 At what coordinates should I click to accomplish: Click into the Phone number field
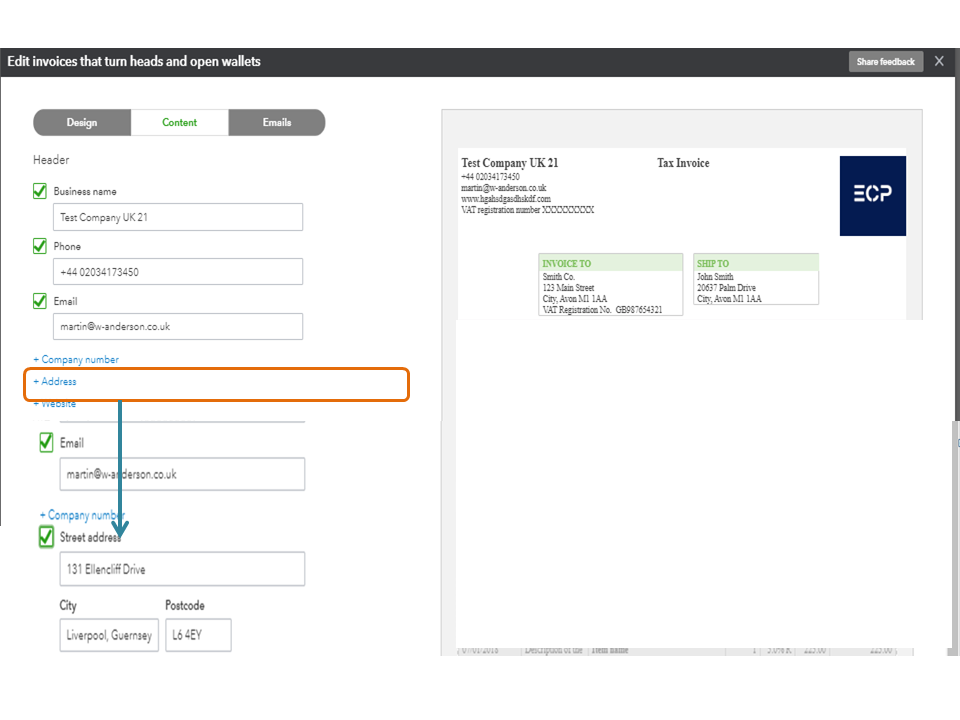178,272
